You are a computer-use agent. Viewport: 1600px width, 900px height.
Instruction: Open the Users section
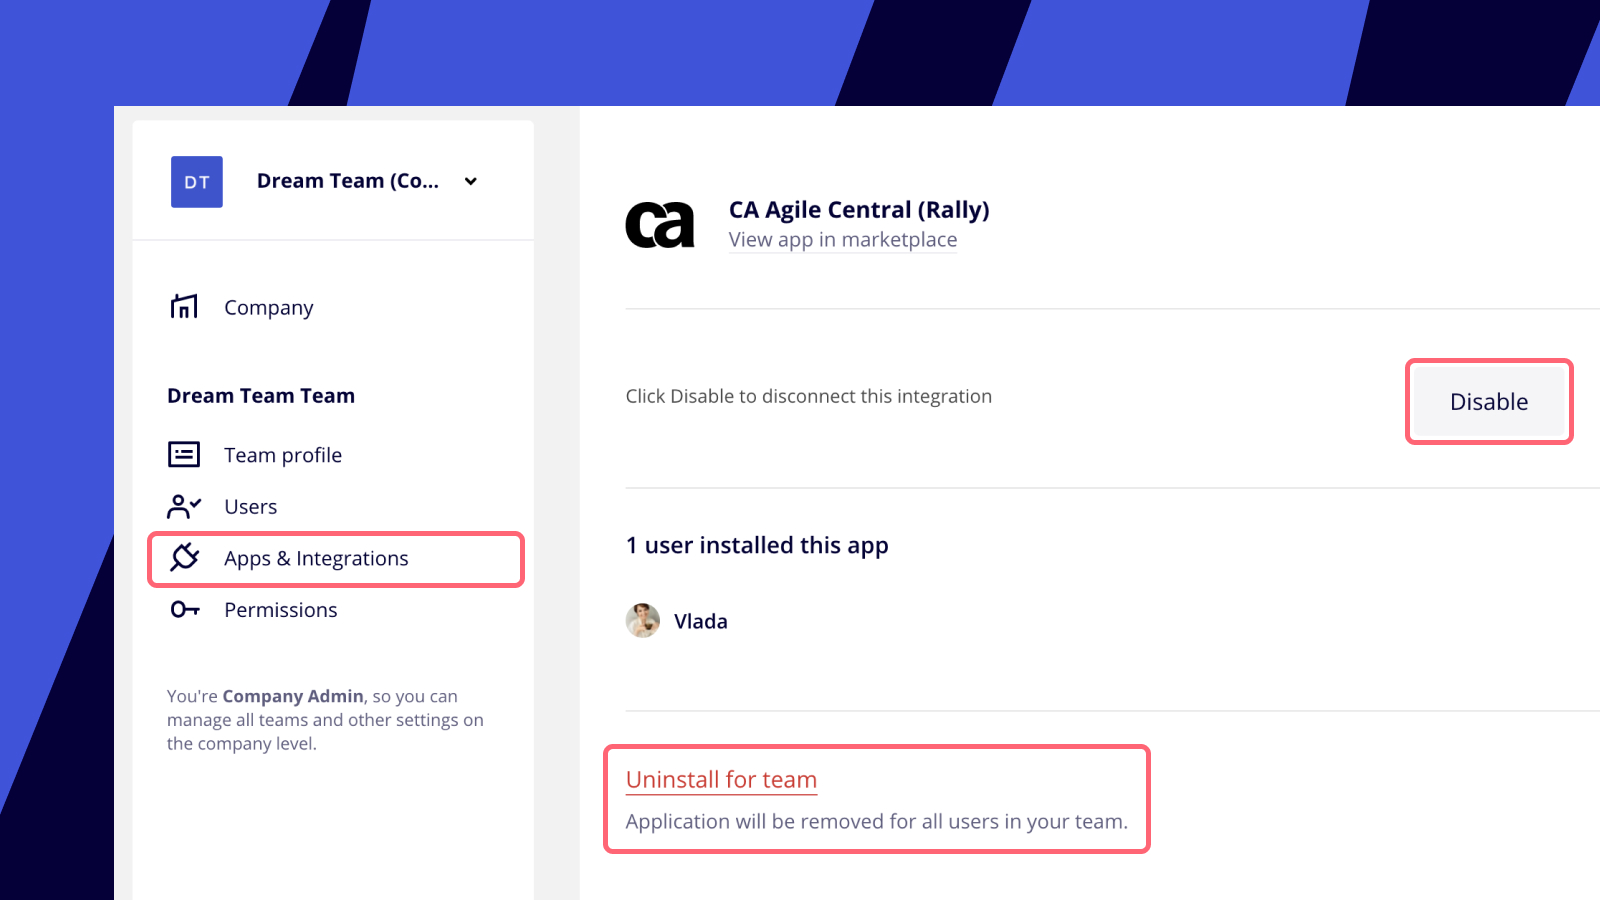click(x=251, y=507)
